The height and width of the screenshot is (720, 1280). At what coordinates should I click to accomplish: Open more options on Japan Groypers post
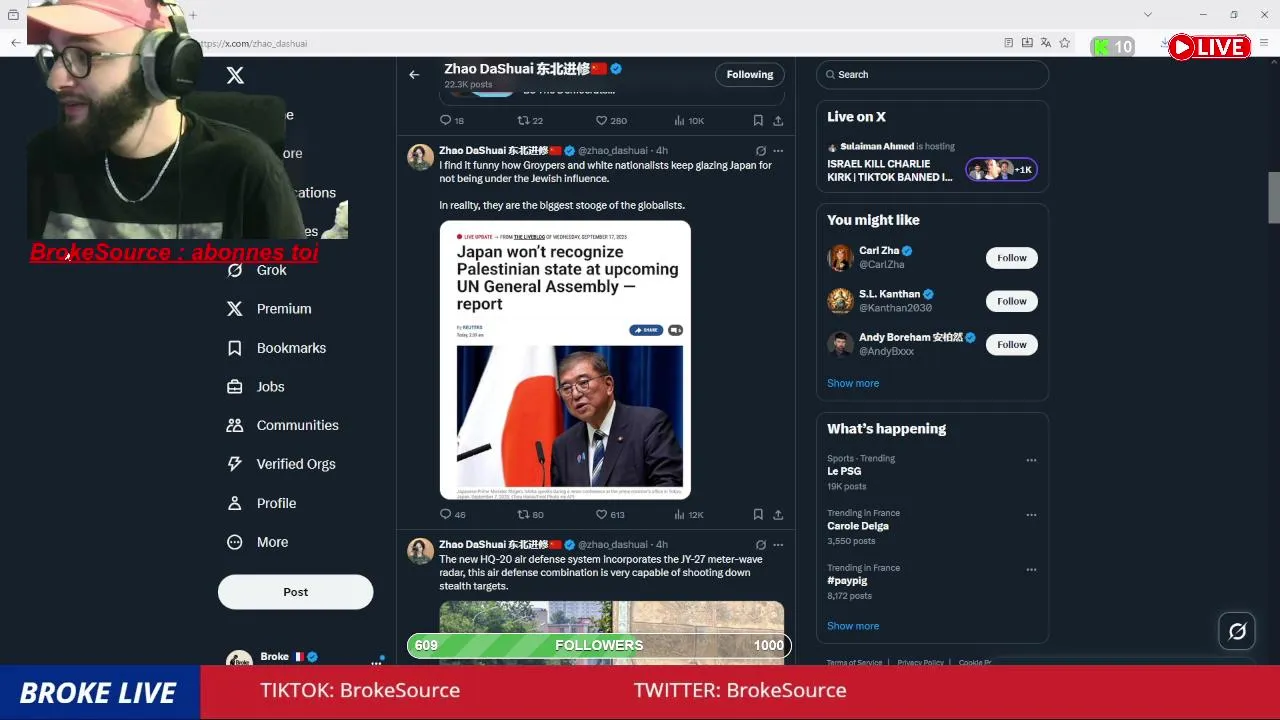(778, 151)
